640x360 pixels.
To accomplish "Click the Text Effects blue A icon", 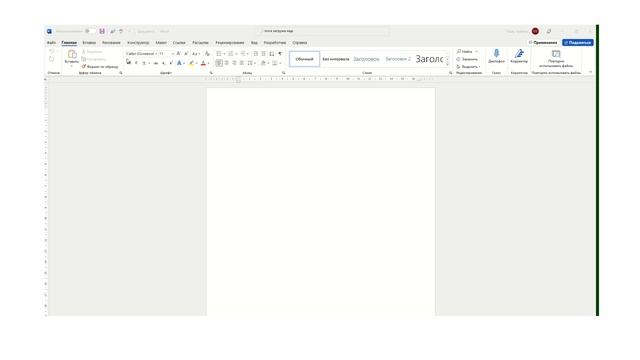I will 179,63.
